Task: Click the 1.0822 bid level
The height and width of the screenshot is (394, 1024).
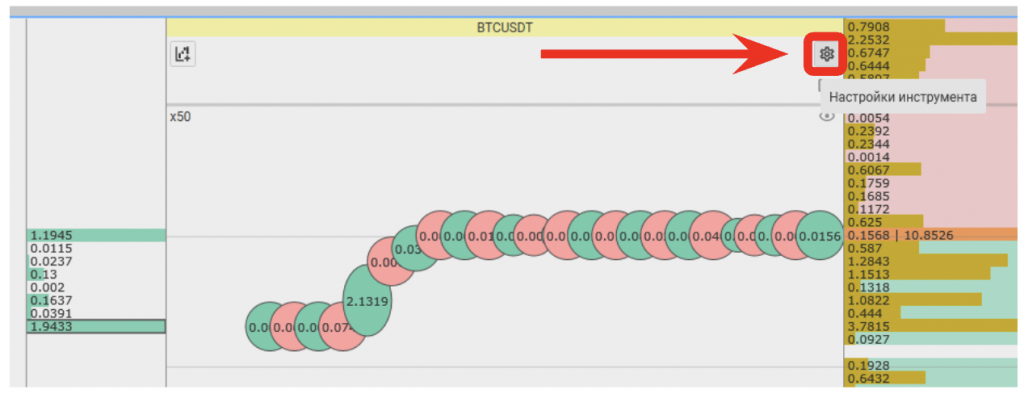Action: pyautogui.click(x=934, y=300)
